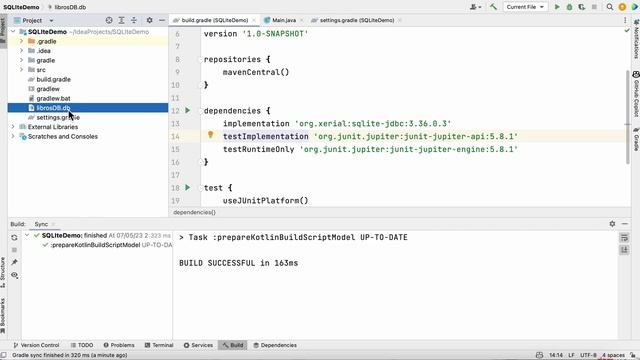The width and height of the screenshot is (640, 360).
Task: Open Structure side tool window
Action: point(3,272)
